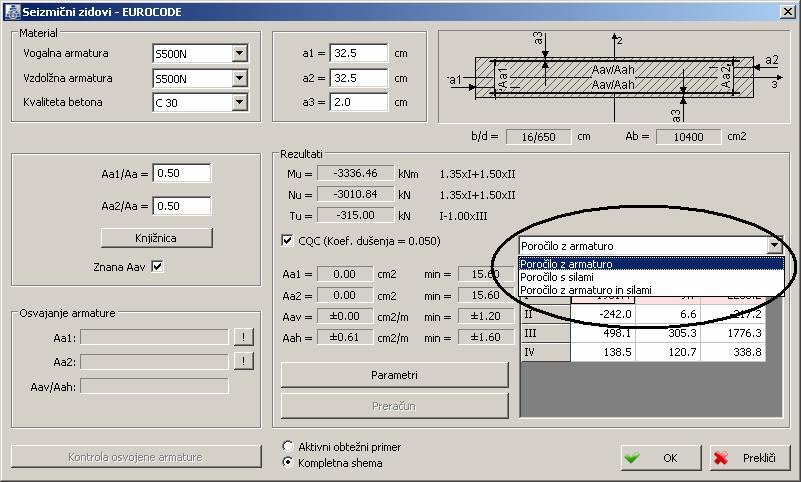Click the a2 input field
Screen dimensions: 801x482
359,78
